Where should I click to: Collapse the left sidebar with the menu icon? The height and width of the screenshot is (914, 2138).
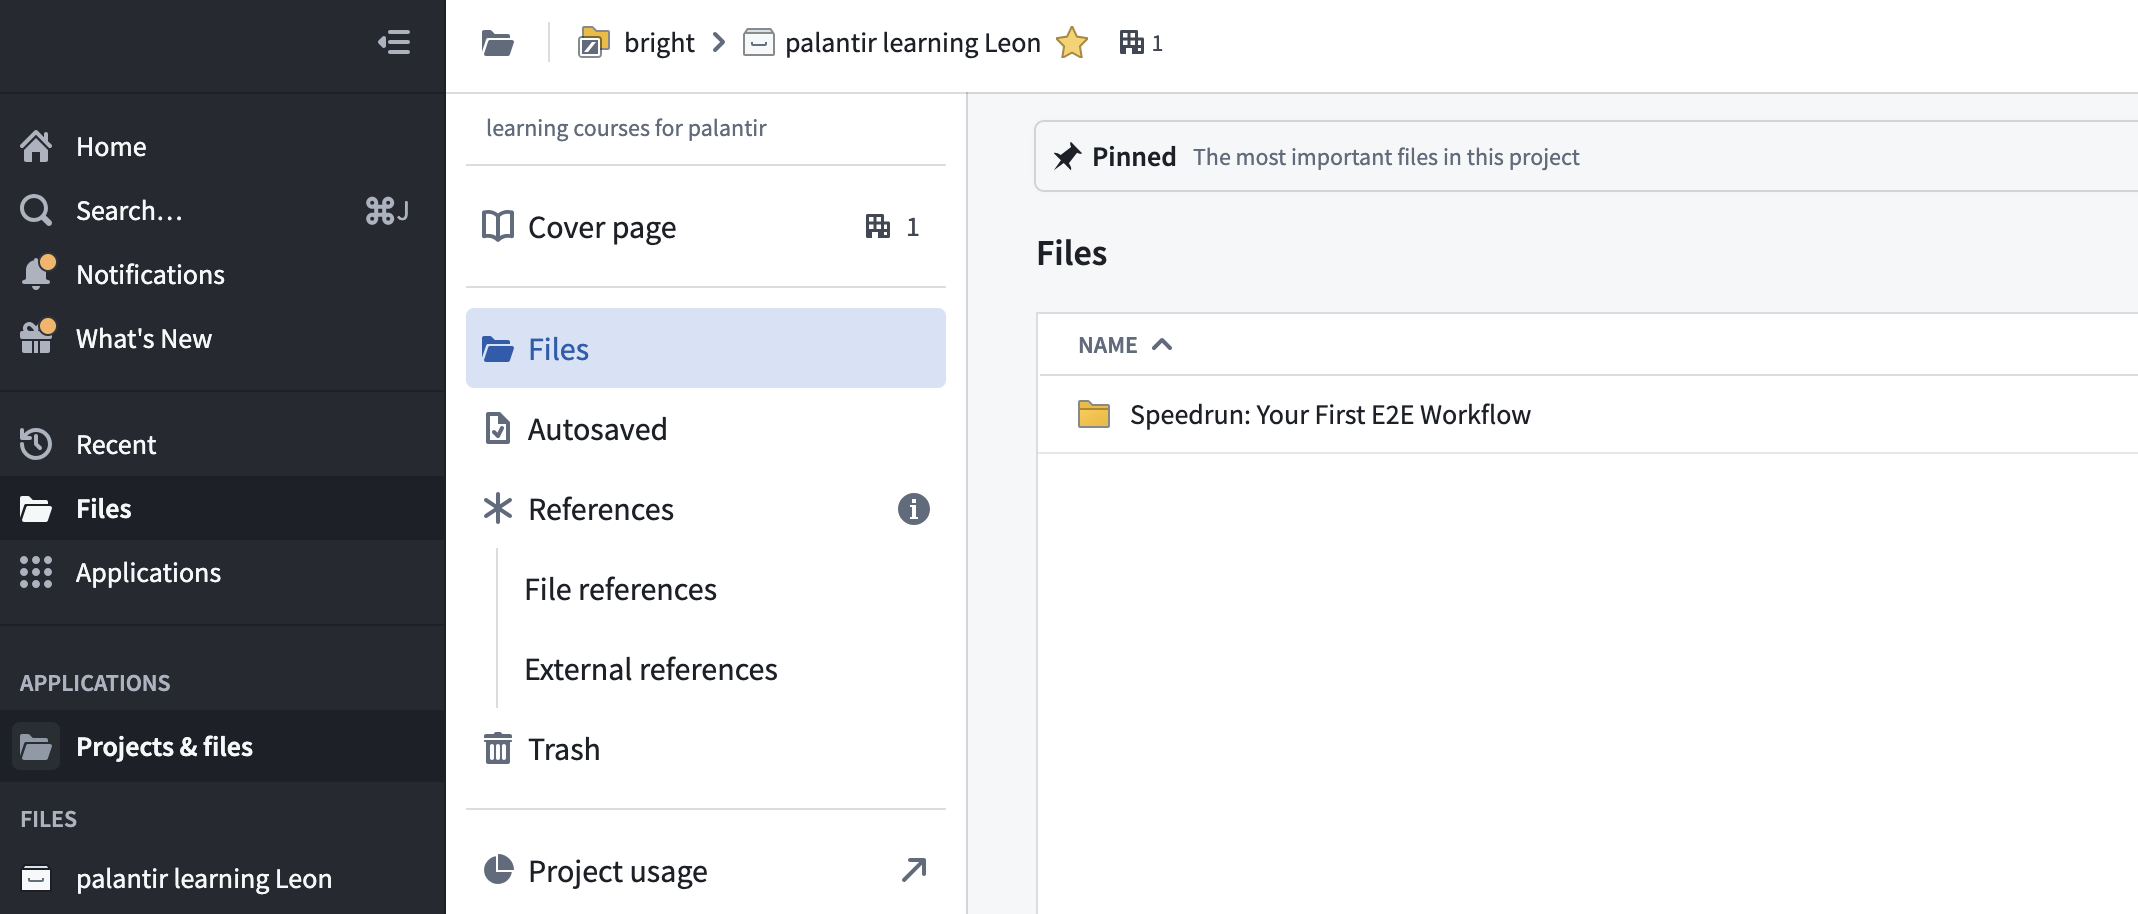click(394, 42)
